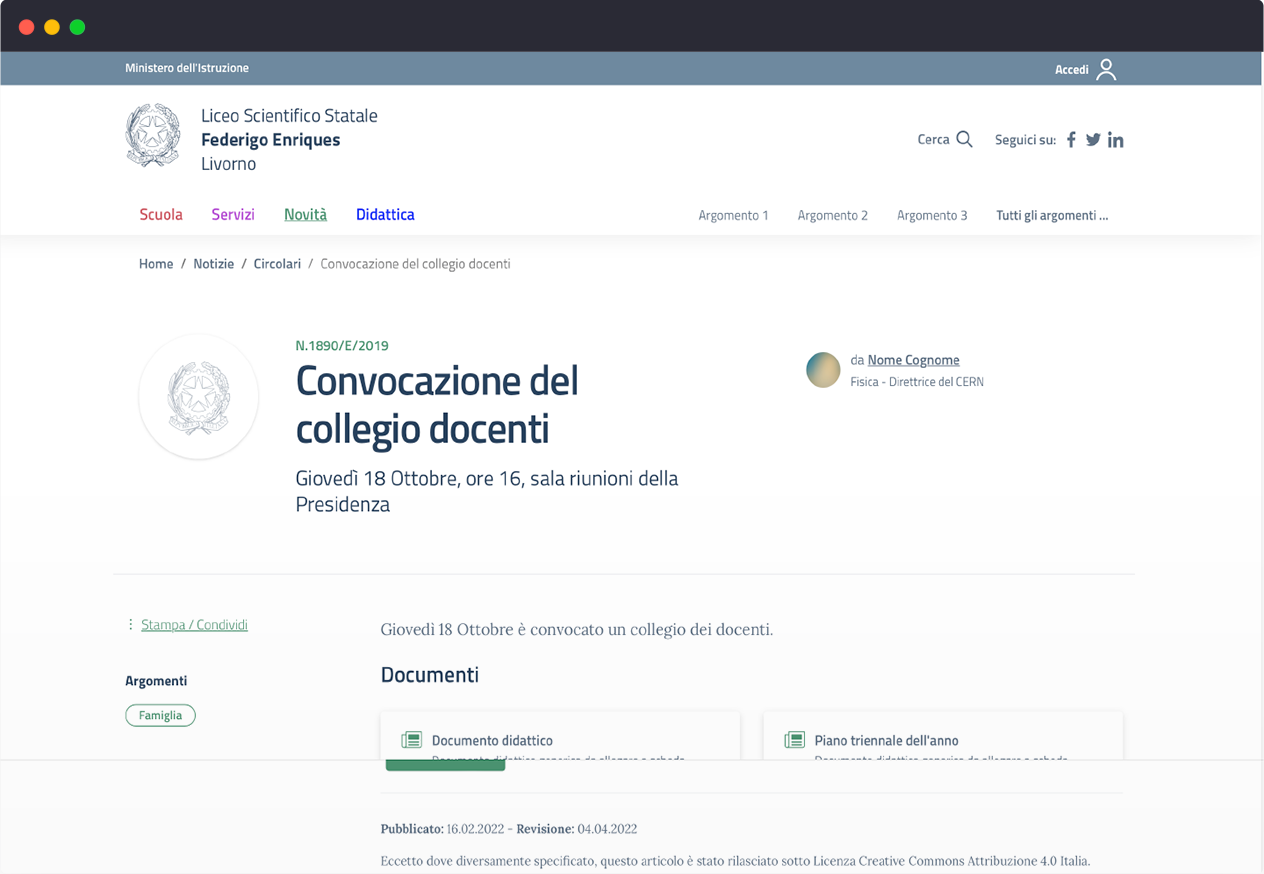
Task: Close the window with the red button
Action: [26, 27]
